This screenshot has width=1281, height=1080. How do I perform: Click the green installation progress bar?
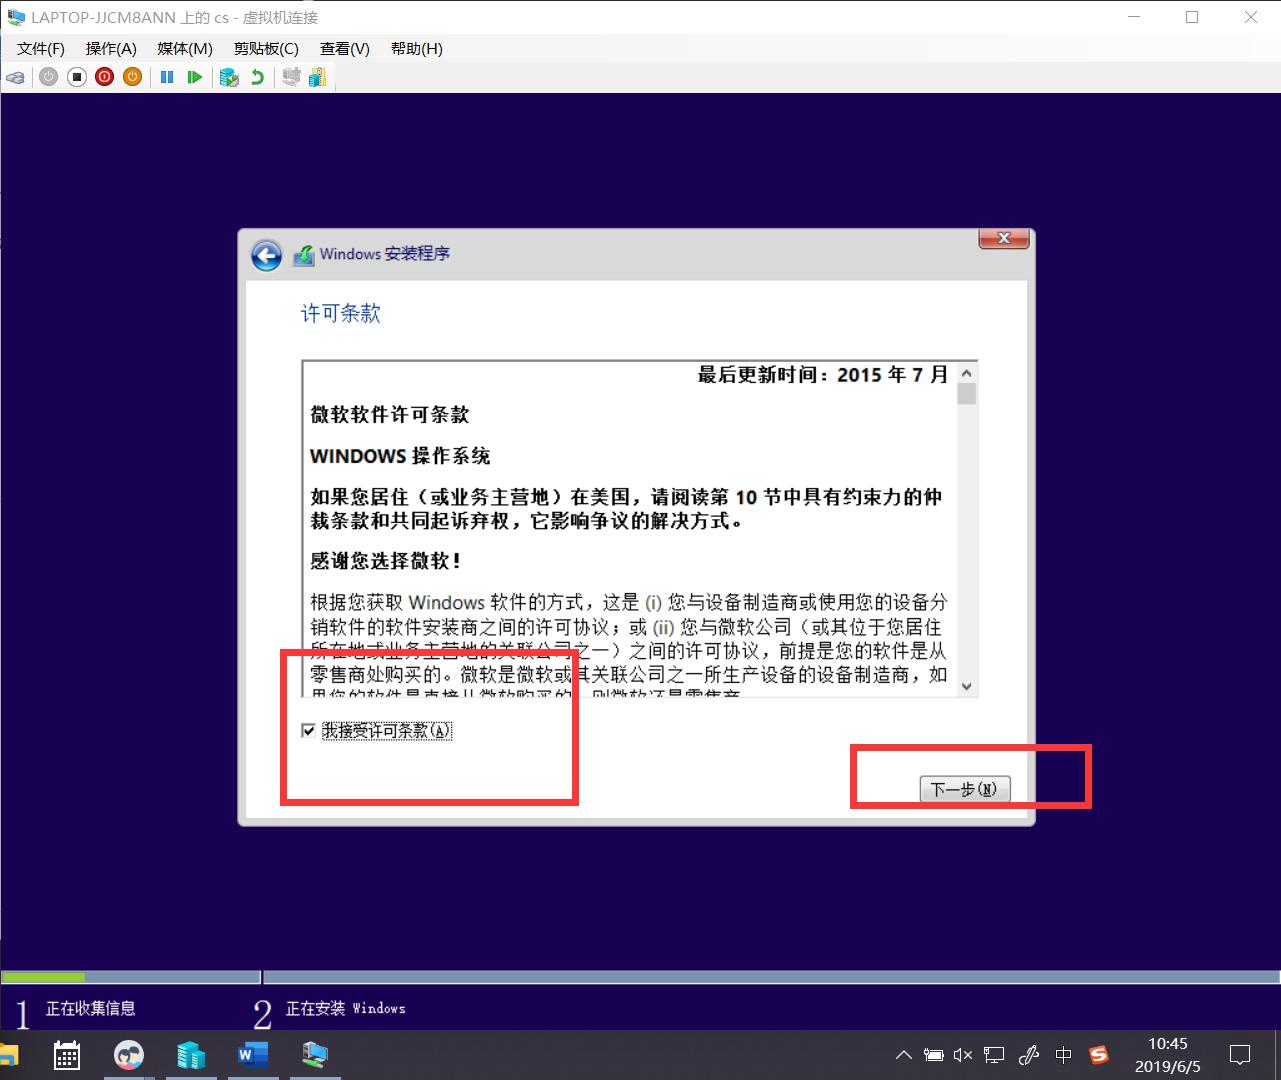[x=45, y=977]
